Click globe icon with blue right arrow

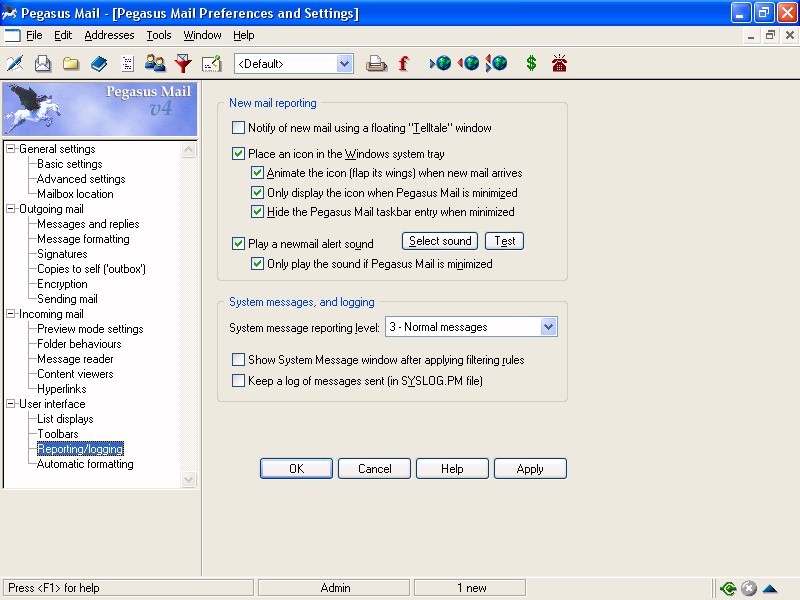440,63
